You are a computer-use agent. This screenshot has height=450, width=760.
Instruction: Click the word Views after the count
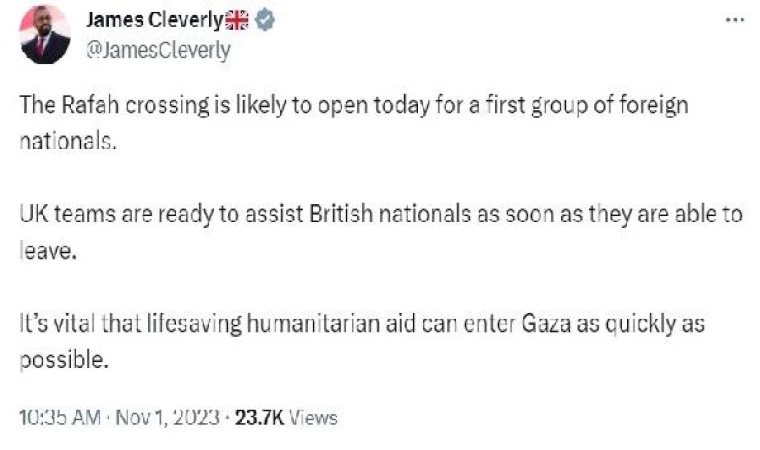[x=312, y=417]
